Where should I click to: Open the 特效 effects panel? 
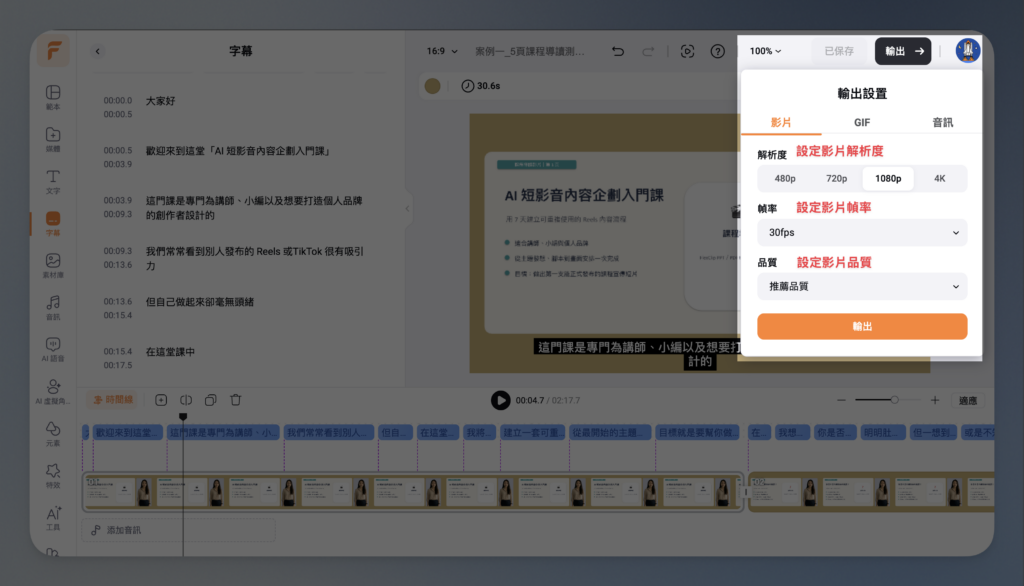coord(53,475)
